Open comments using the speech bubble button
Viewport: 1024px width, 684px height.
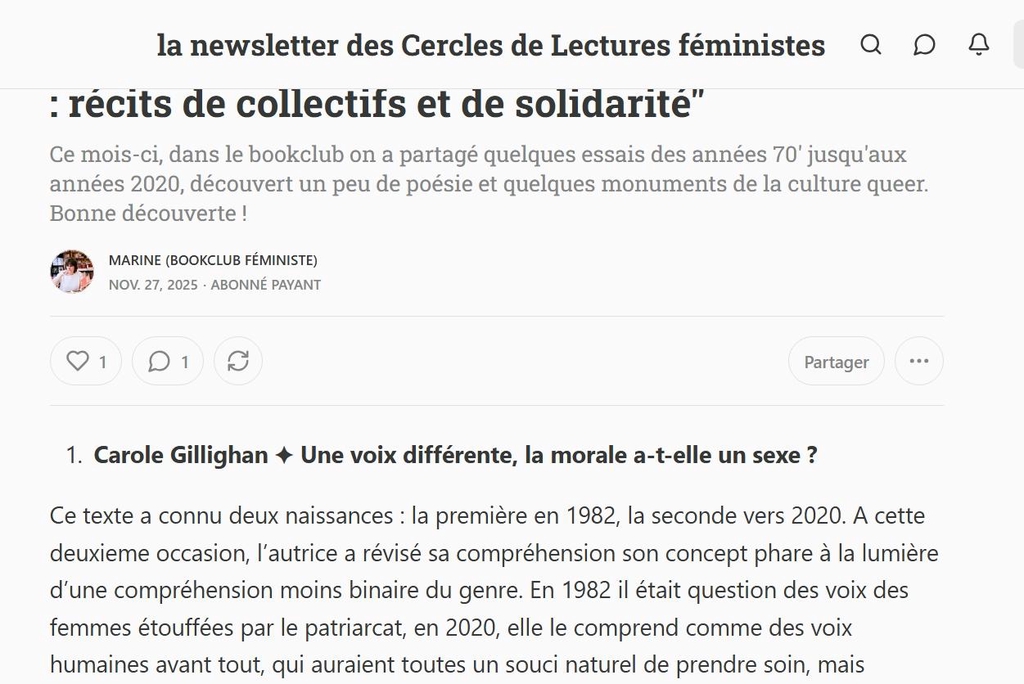coord(168,362)
